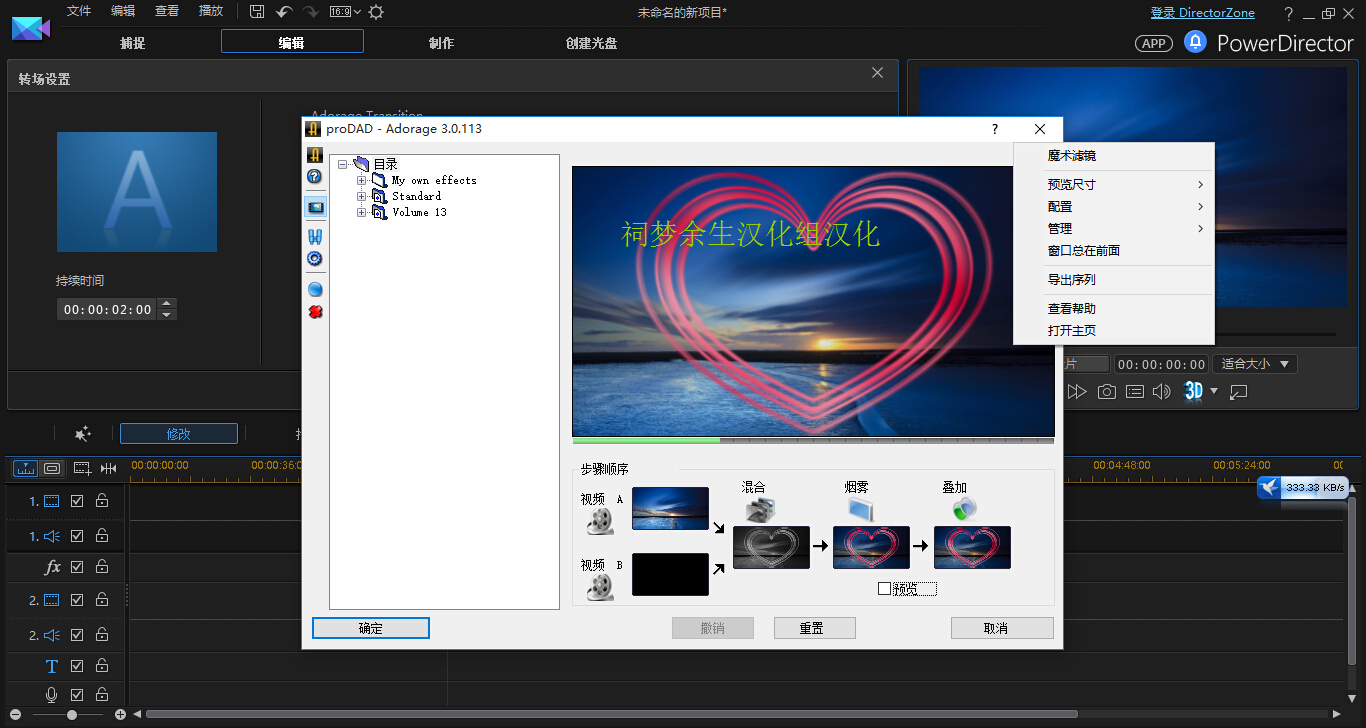Select the timeline view mode icon

tap(25, 468)
